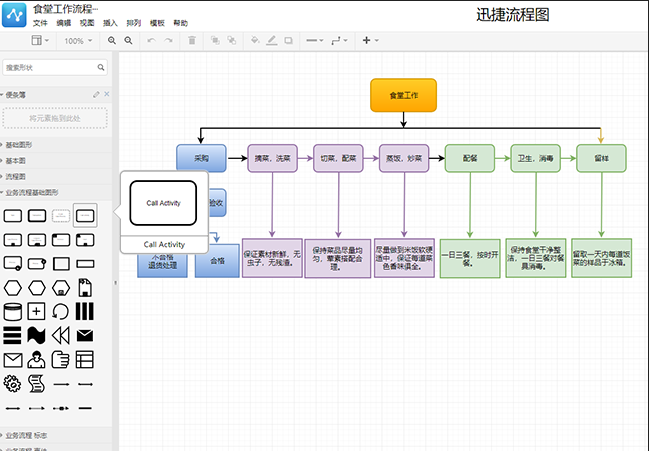Open the 帮助 menu

pos(180,23)
